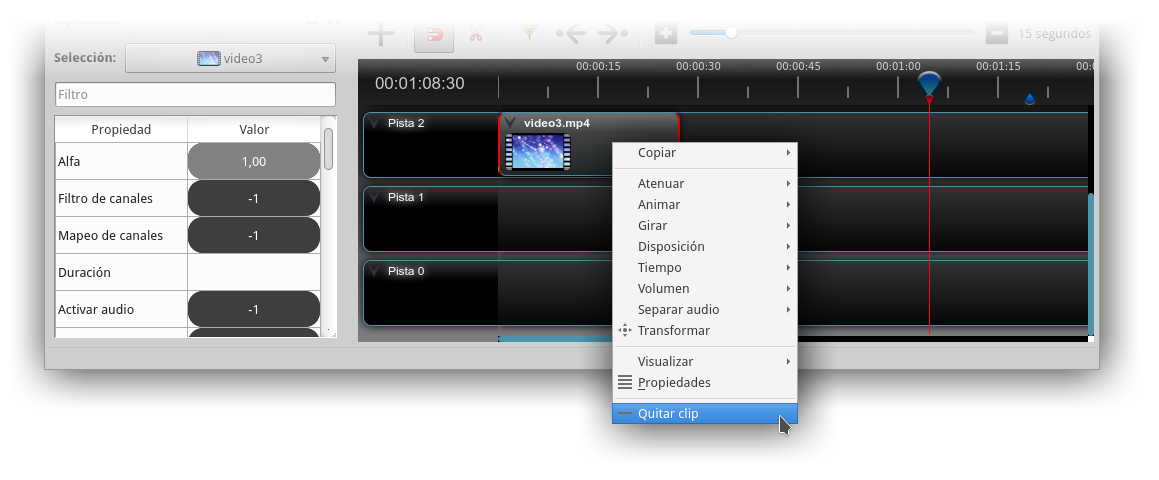Viewport: 1159px width, 480px height.
Task: Click the 00:01:08:30 timecode display
Action: (x=419, y=84)
